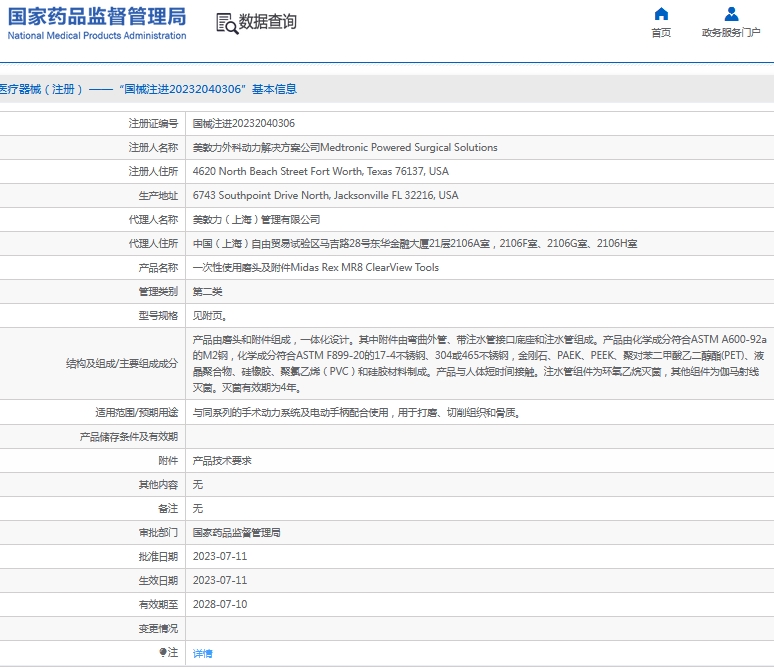Click the 型号规格 row label
Image resolution: width=774 pixels, height=669 pixels.
point(158,316)
